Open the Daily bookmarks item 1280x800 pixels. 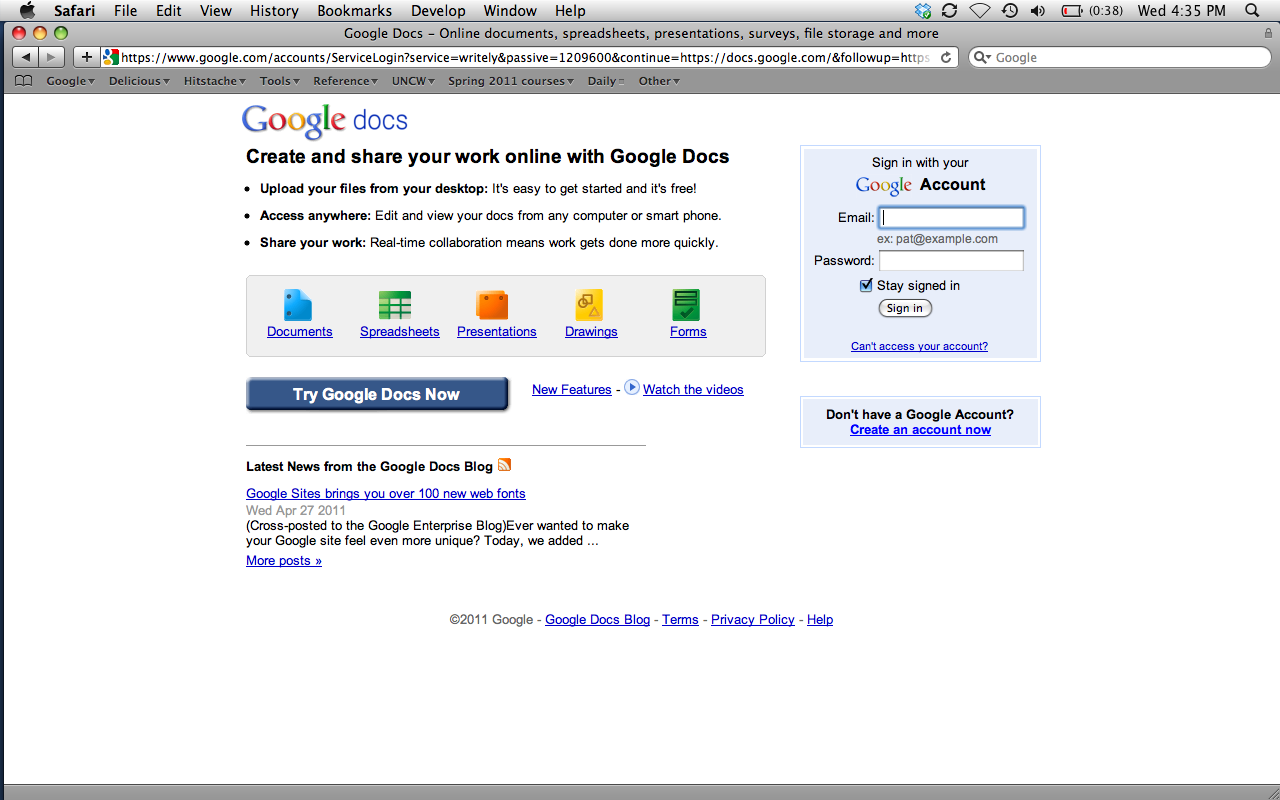pos(606,81)
